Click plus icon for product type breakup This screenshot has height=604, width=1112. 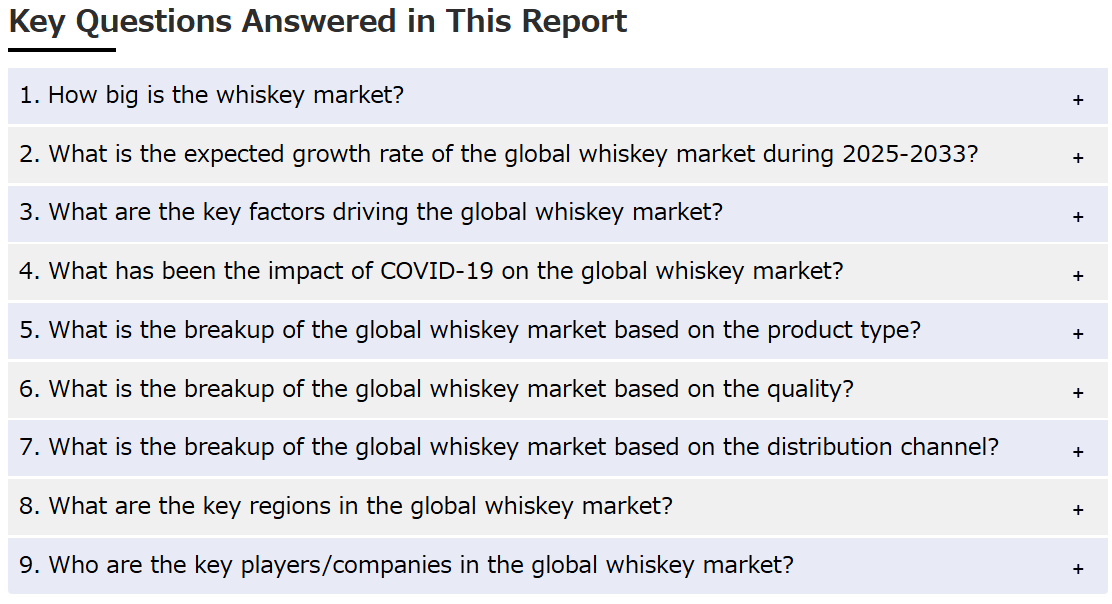point(1078,334)
